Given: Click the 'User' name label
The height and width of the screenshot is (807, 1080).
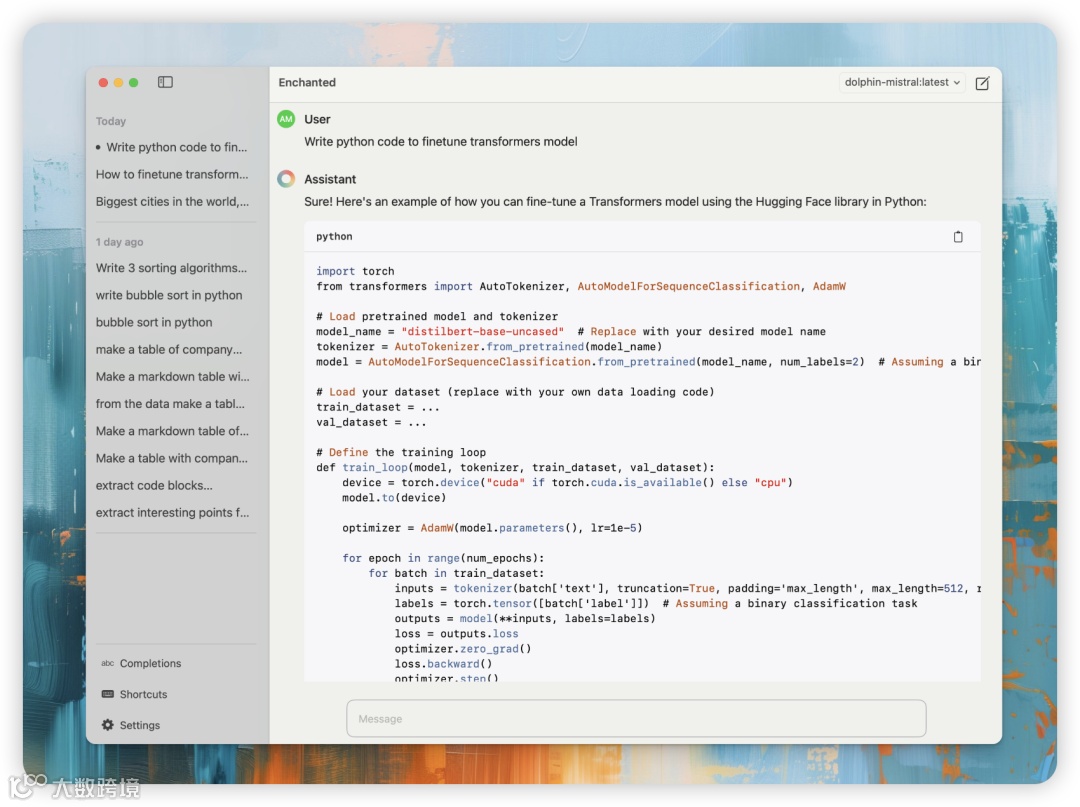Looking at the screenshot, I should (x=318, y=119).
